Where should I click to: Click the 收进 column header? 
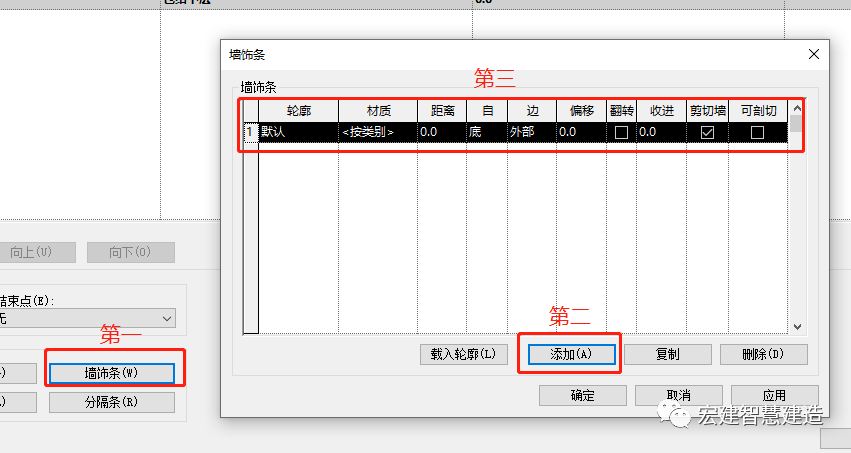[x=661, y=111]
